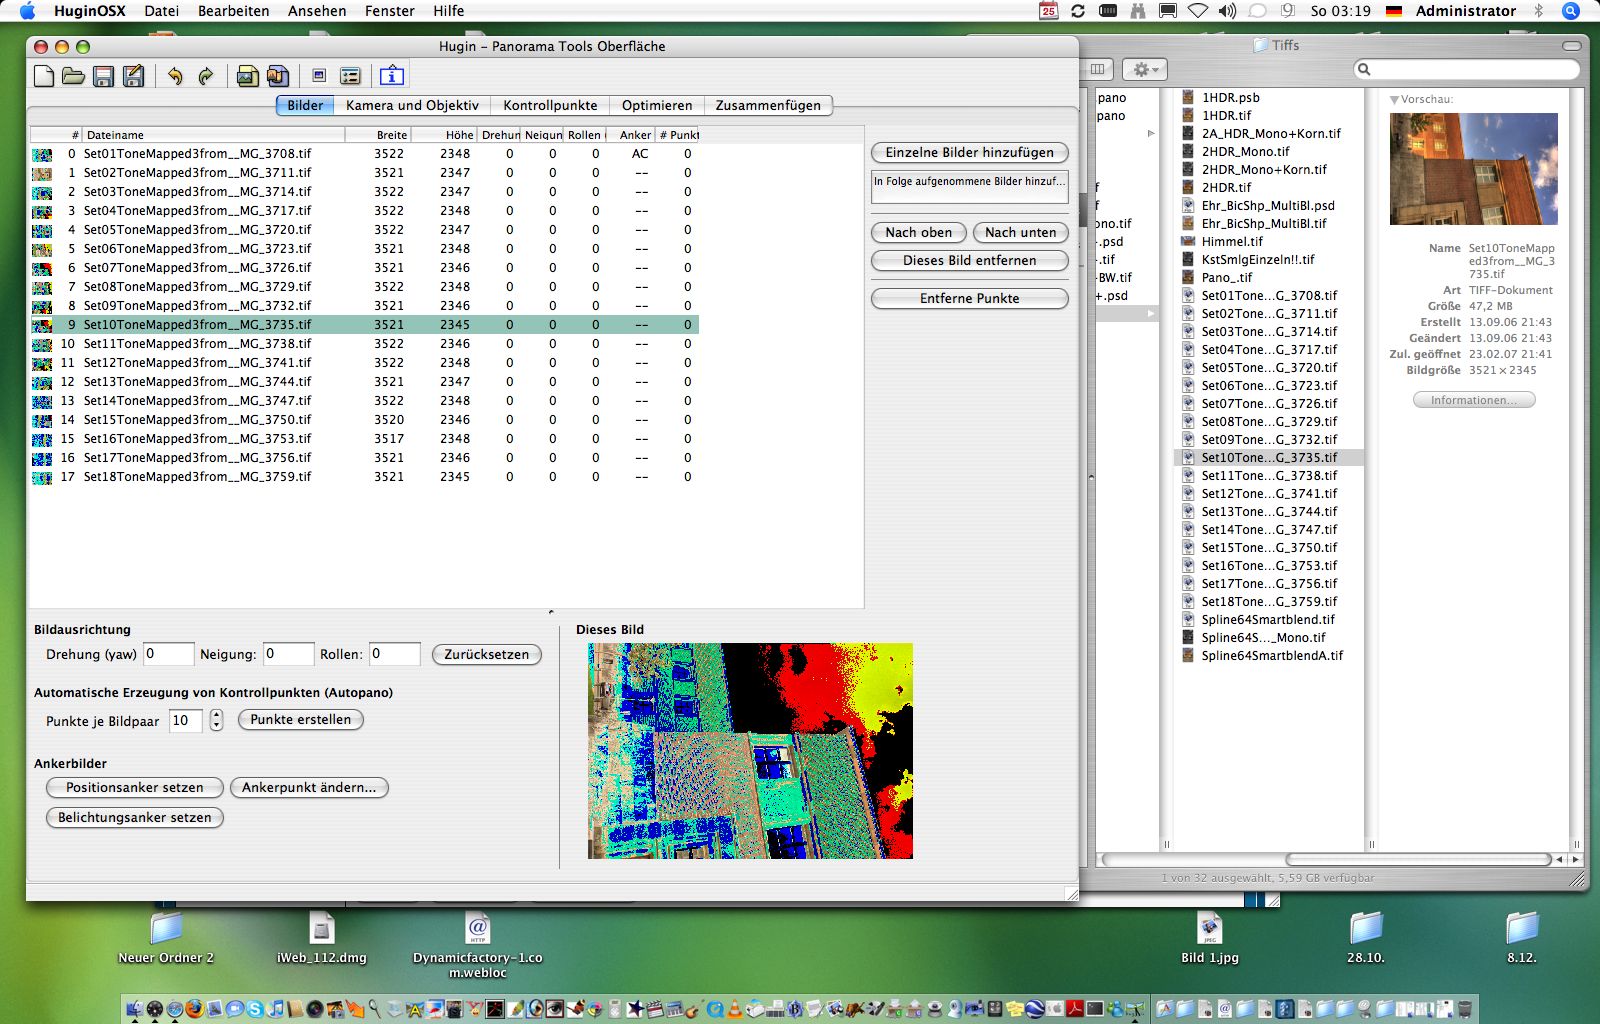The image size is (1600, 1024).
Task: Click the Drehung (yaw) input field
Action: coord(167,654)
